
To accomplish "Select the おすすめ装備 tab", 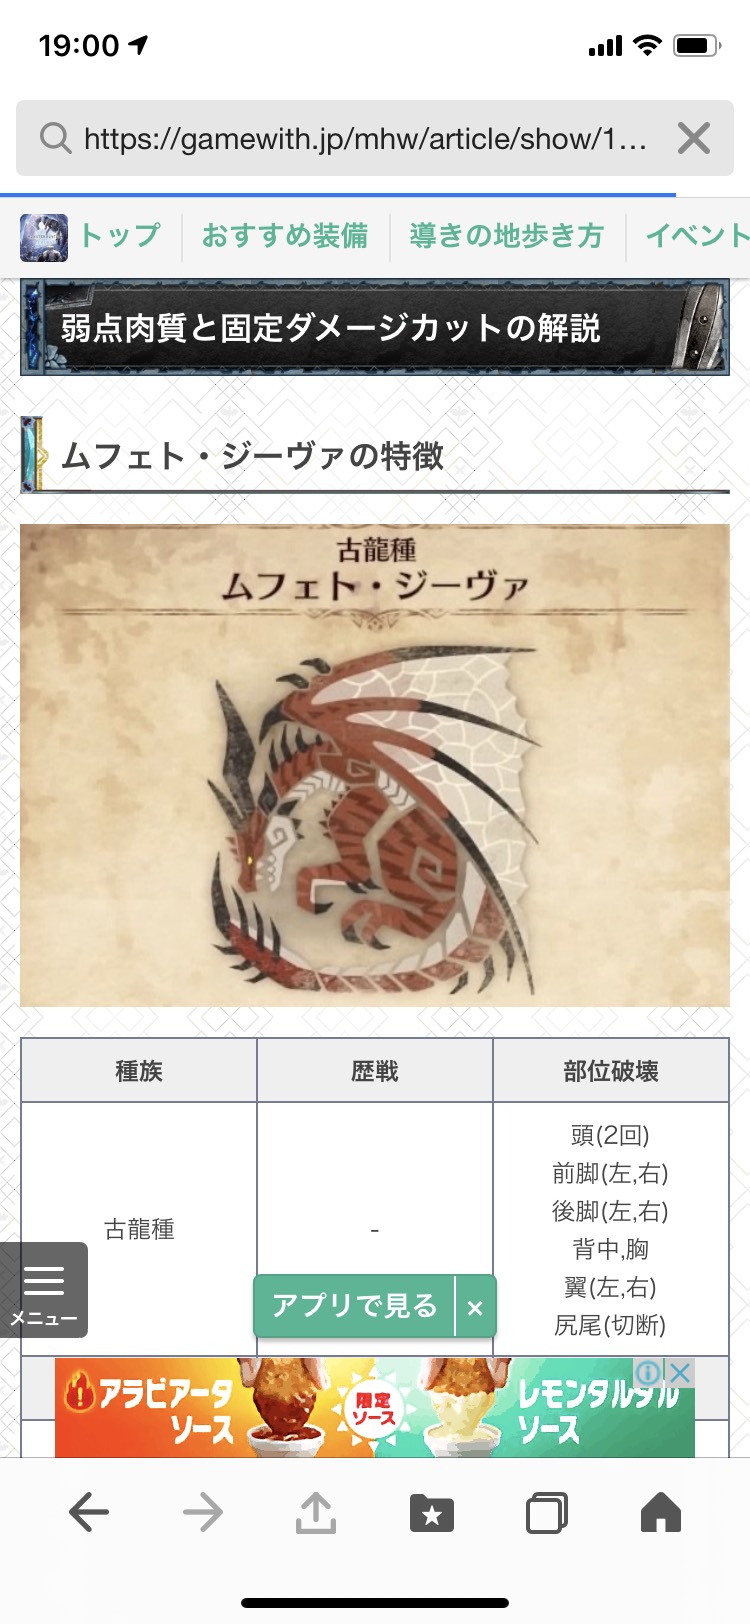I will tap(285, 236).
